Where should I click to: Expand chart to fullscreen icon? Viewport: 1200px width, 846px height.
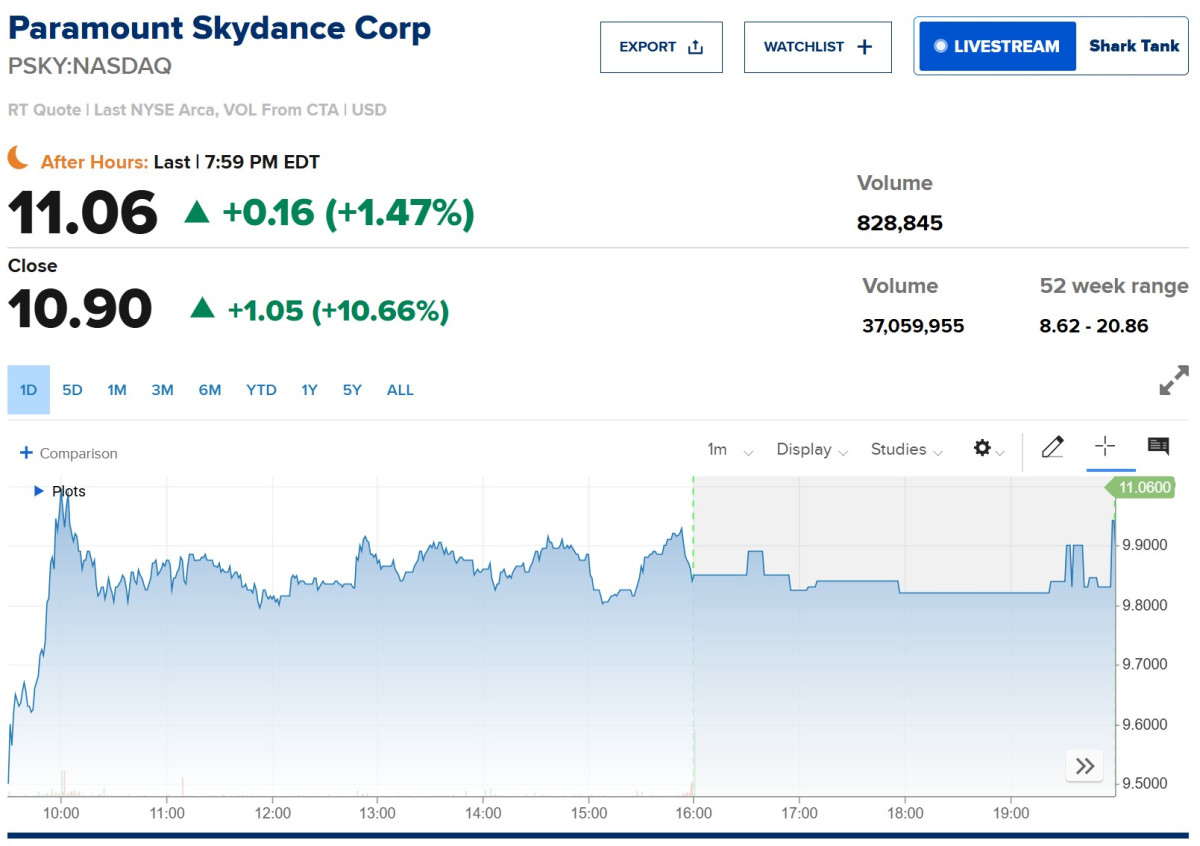[x=1174, y=380]
